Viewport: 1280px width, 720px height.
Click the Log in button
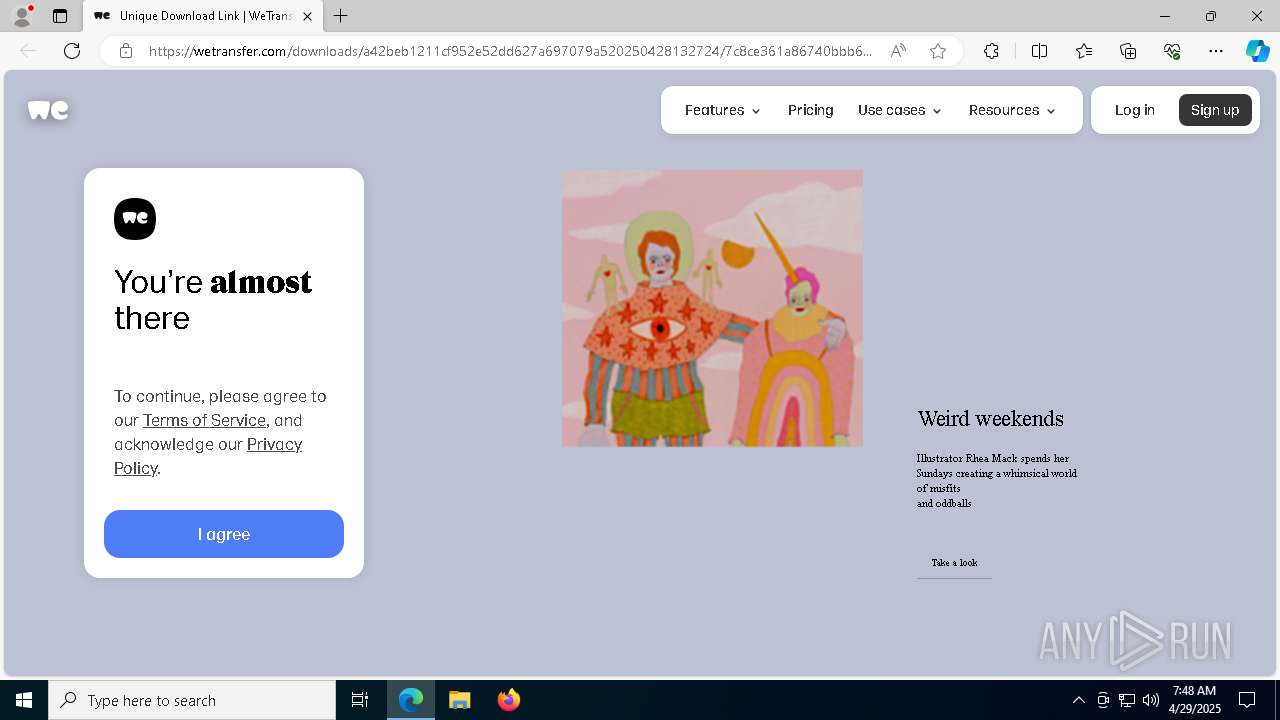1135,110
